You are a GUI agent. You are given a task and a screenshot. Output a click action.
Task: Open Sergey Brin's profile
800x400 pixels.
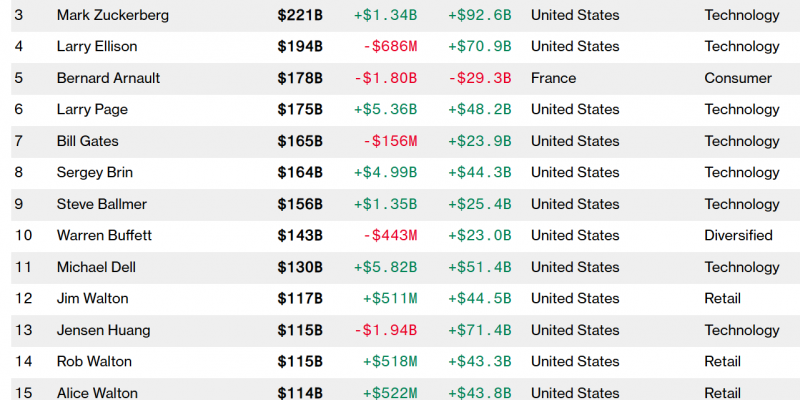coord(95,172)
